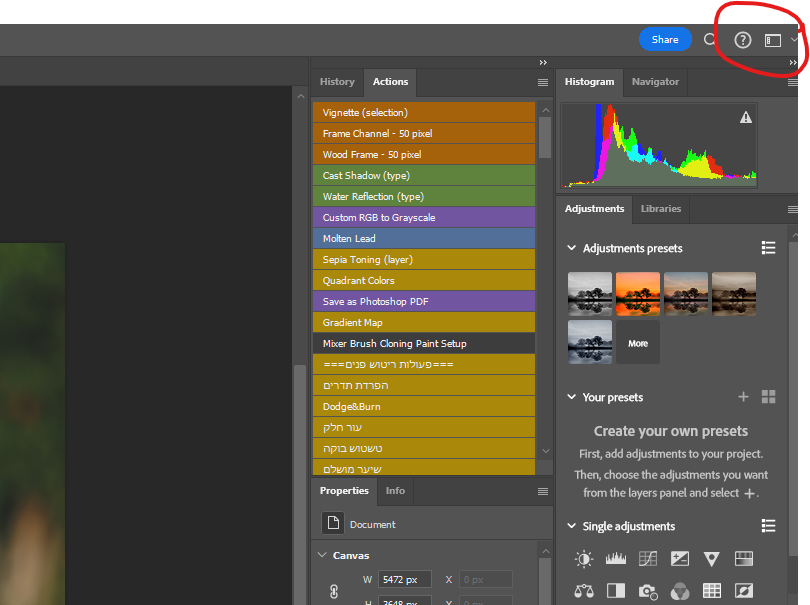Toggle Your presets grid view icon

pyautogui.click(x=768, y=397)
